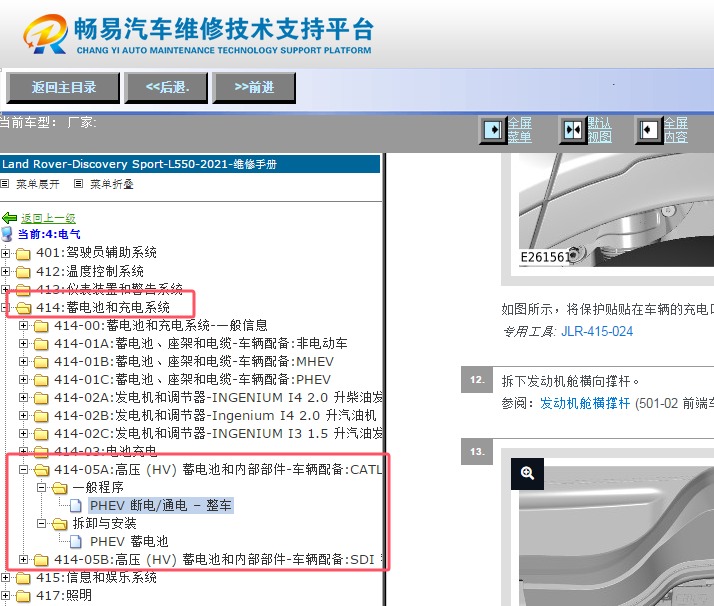This screenshot has width=714, height=606.
Task: Click the 默认视图 layout icon
Action: click(572, 130)
